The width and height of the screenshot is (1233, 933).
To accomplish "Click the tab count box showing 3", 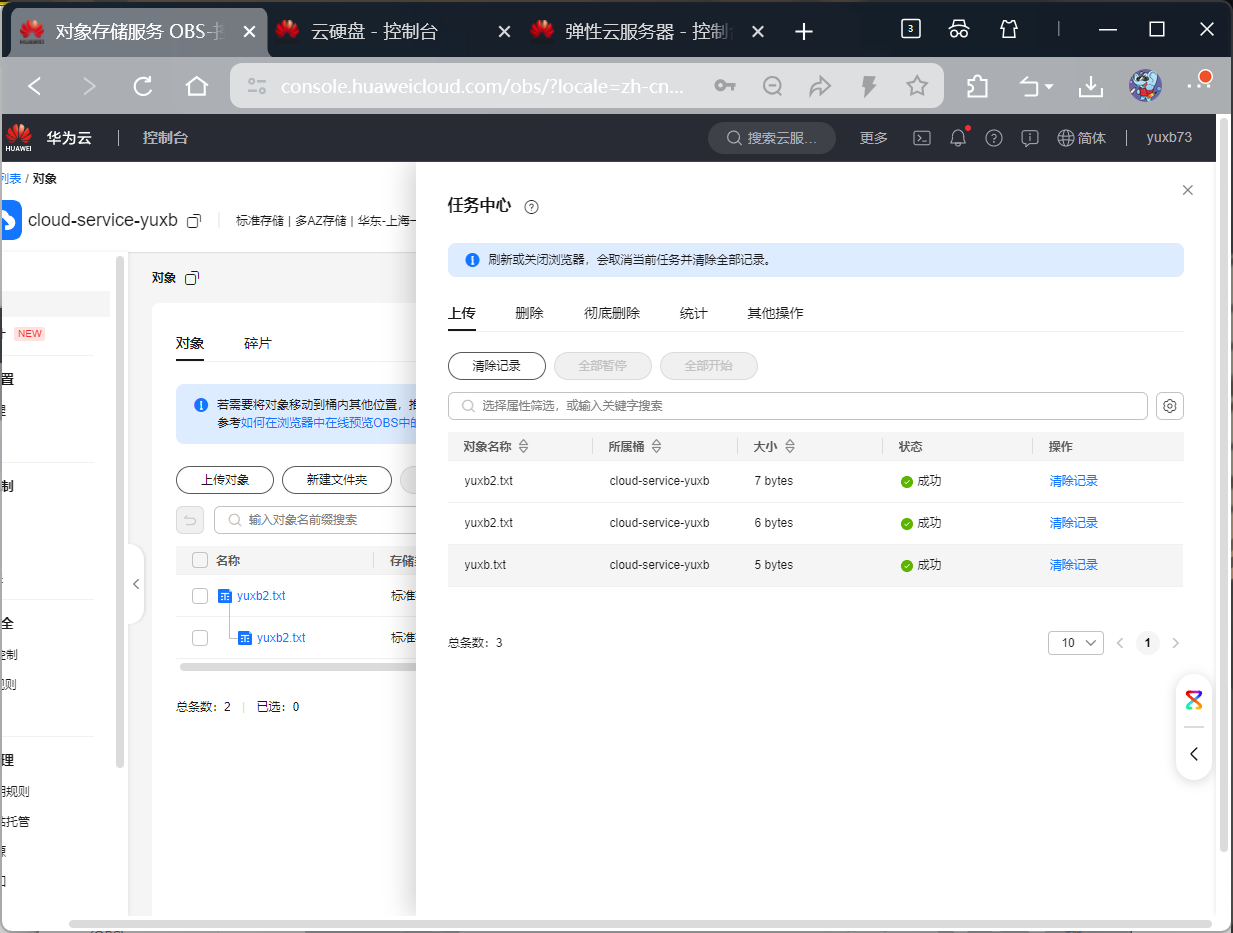I will point(910,29).
